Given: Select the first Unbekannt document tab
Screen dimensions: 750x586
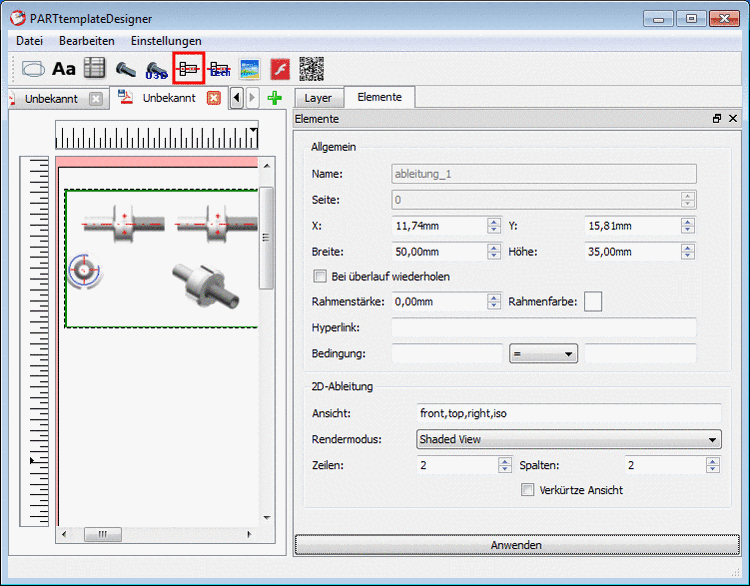Looking at the screenshot, I should point(51,99).
